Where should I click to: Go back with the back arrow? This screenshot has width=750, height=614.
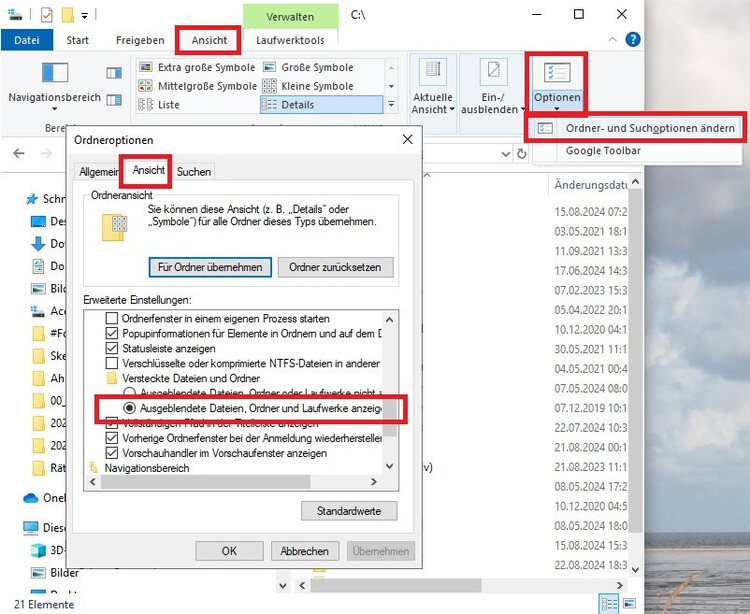tap(19, 154)
